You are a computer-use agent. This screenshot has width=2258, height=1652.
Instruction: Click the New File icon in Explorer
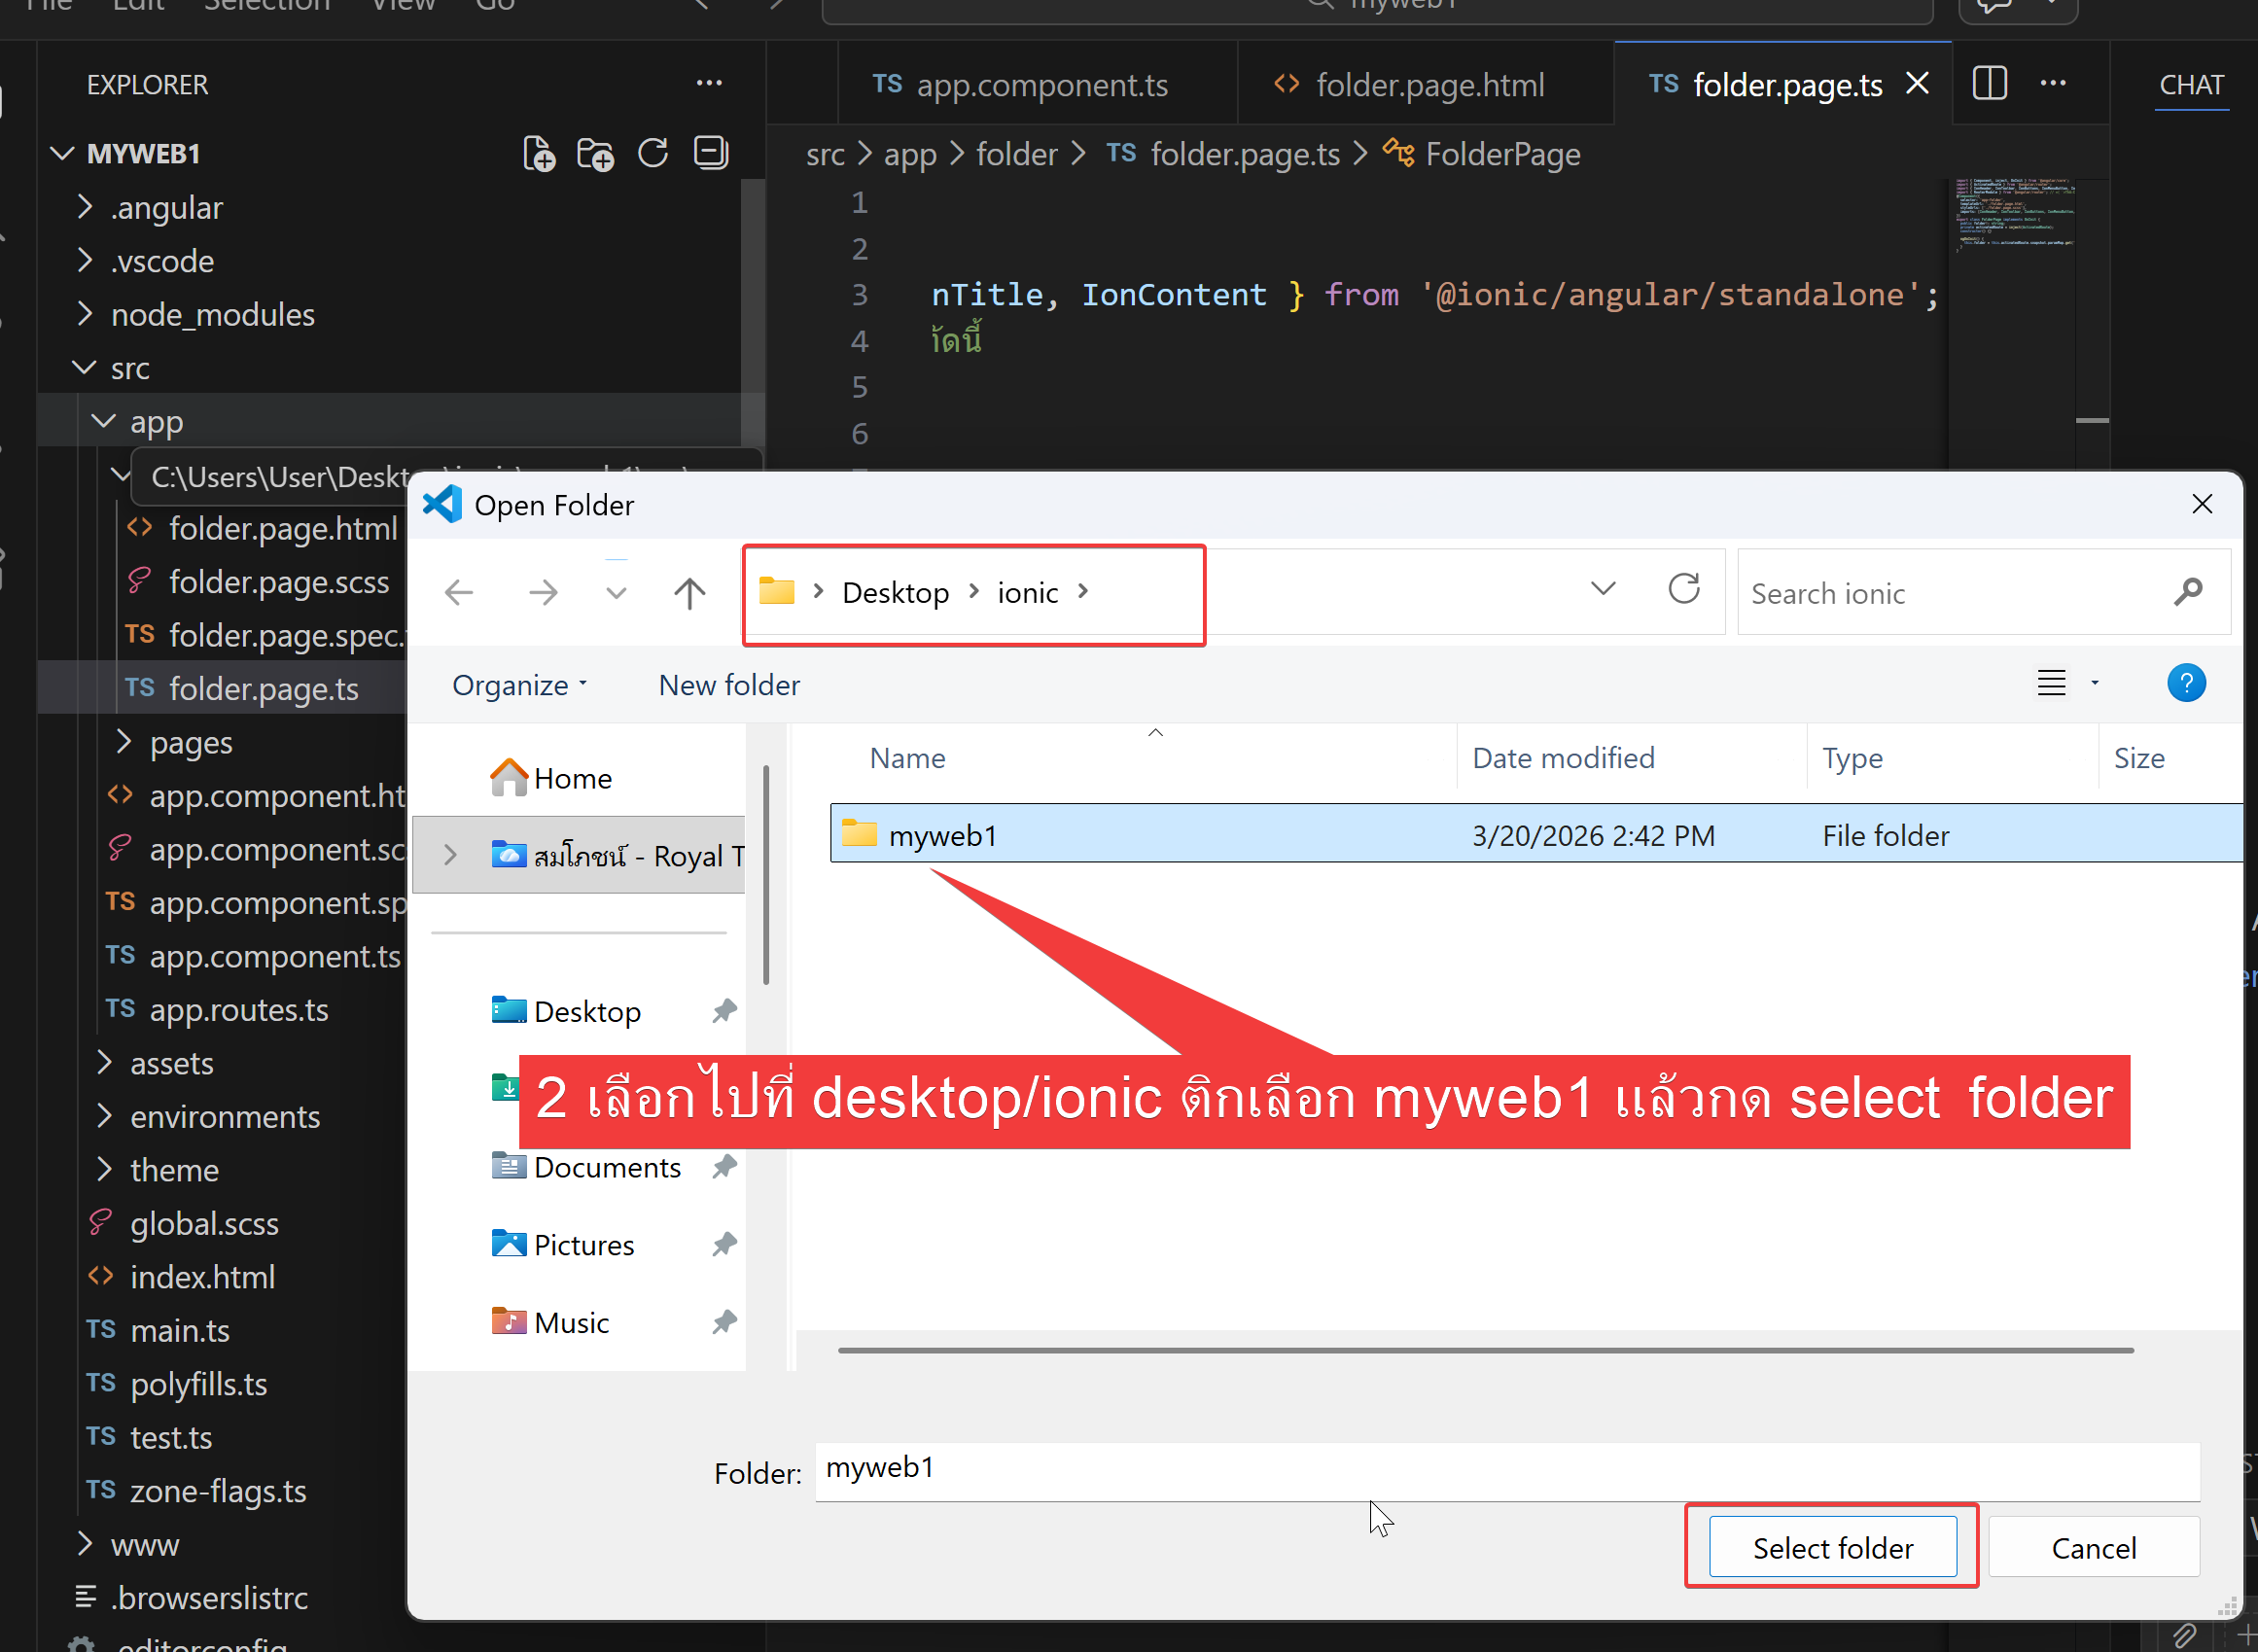[539, 154]
